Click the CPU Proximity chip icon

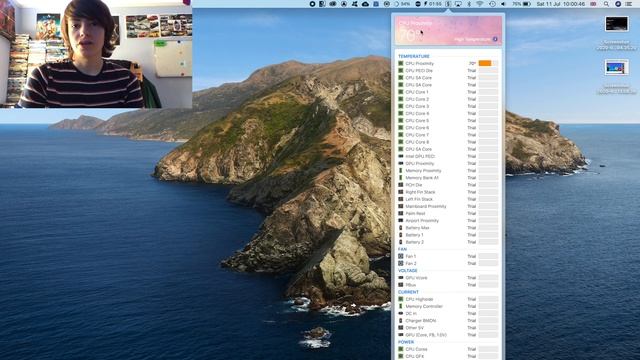click(401, 63)
